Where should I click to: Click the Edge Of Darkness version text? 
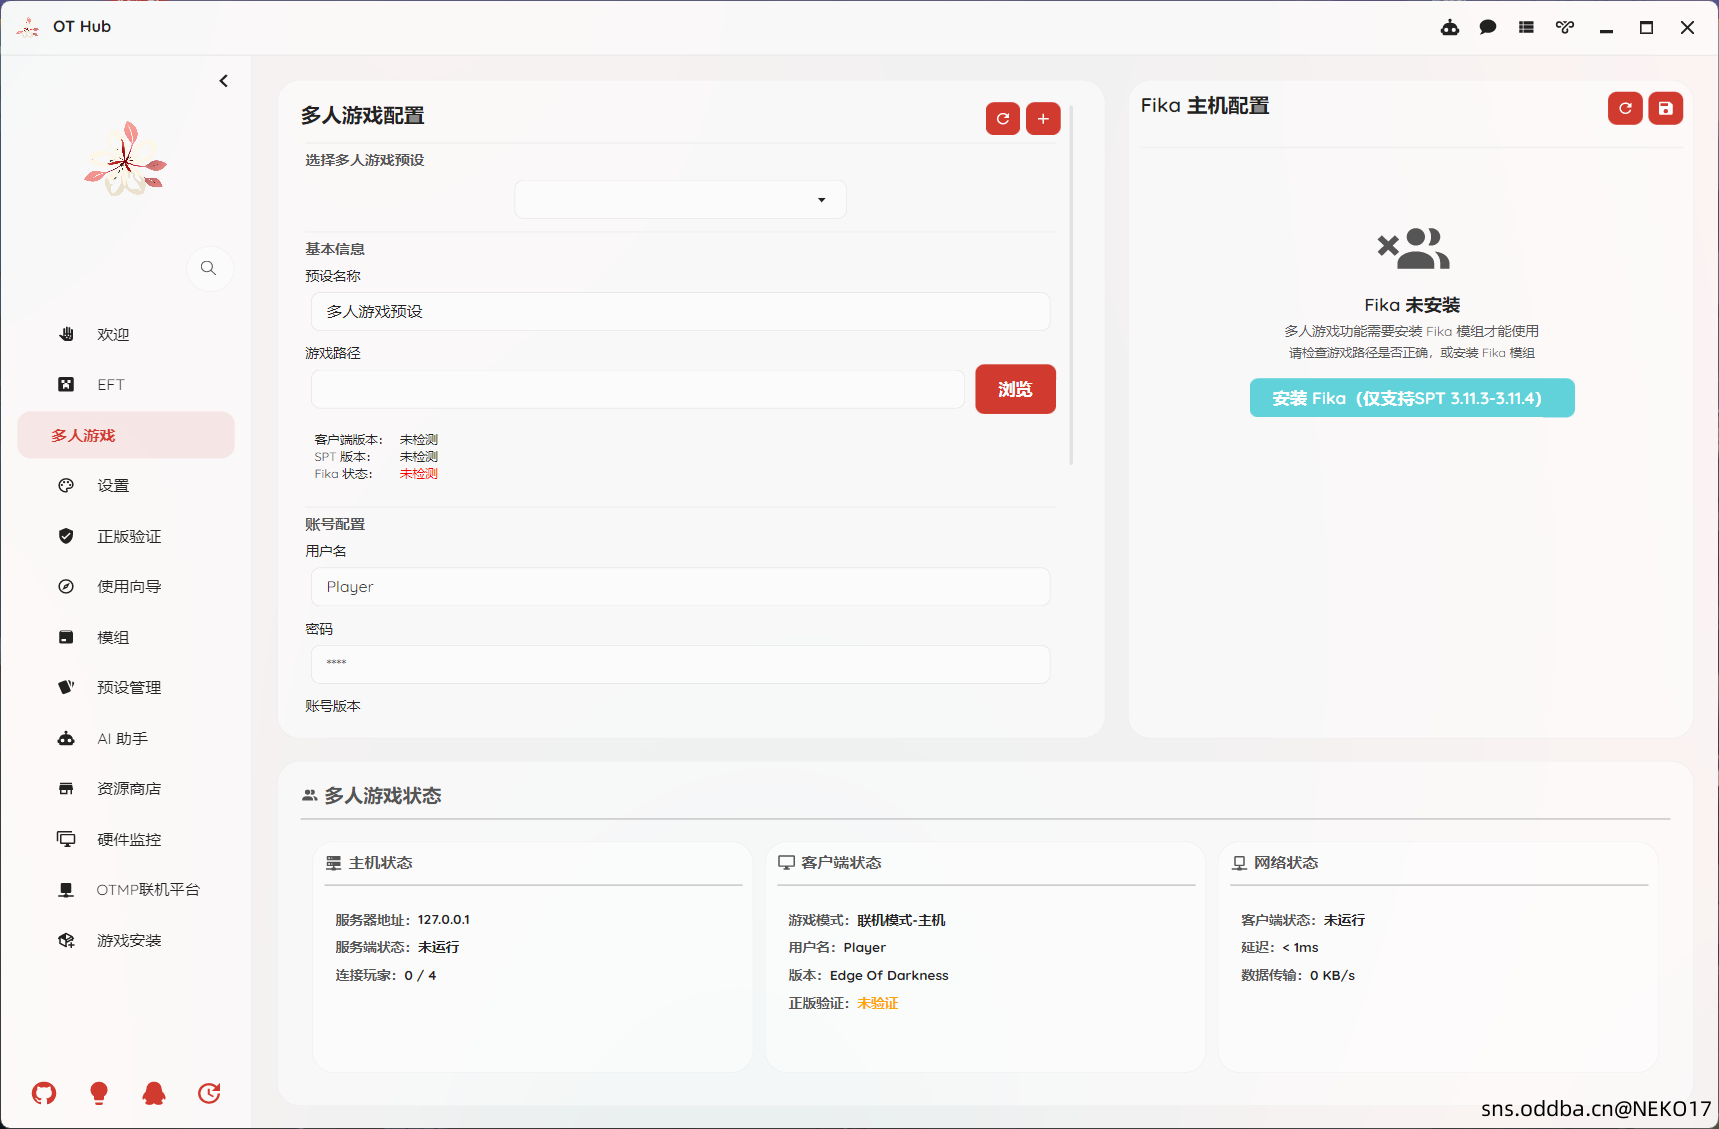pyautogui.click(x=889, y=975)
